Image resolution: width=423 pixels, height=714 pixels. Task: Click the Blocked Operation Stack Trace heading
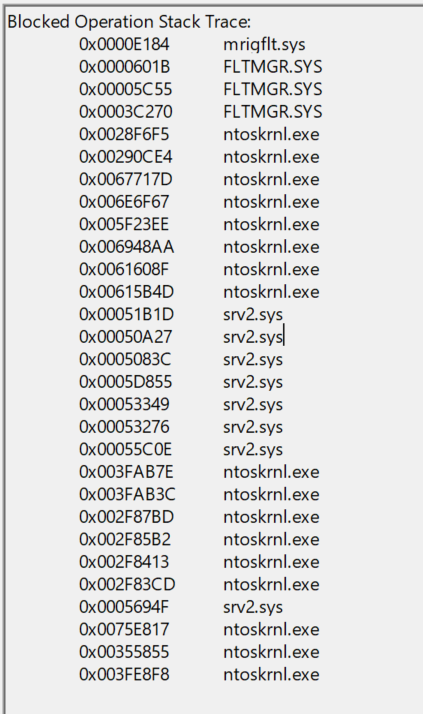(129, 22)
